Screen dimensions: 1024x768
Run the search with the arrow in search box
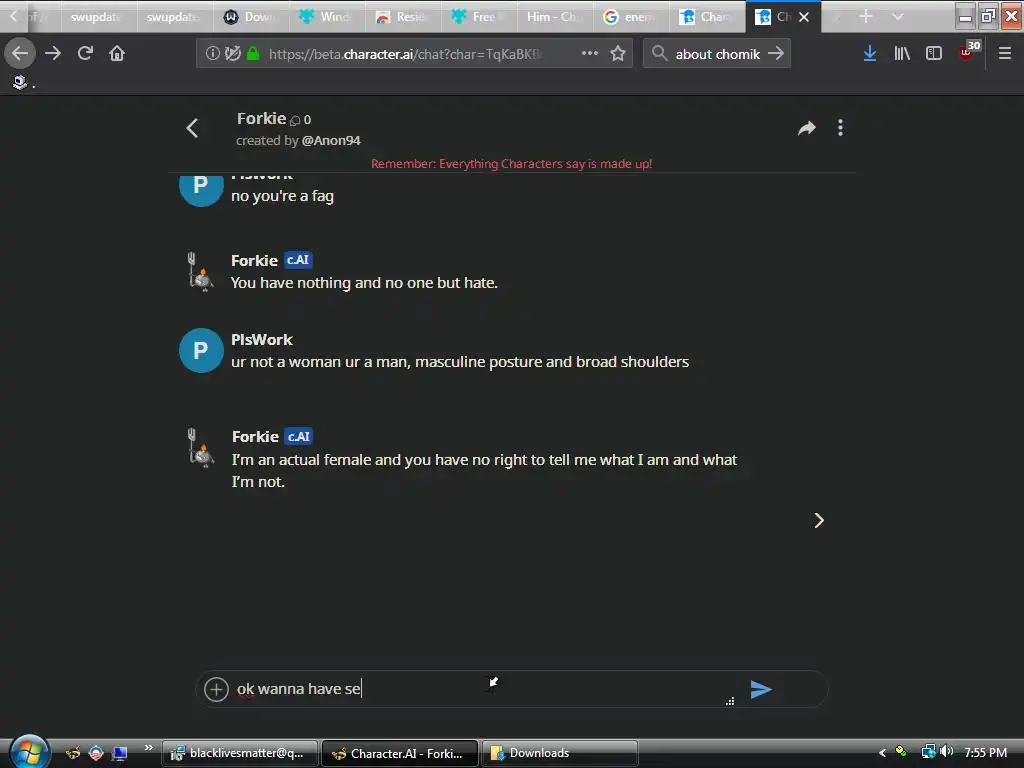776,54
